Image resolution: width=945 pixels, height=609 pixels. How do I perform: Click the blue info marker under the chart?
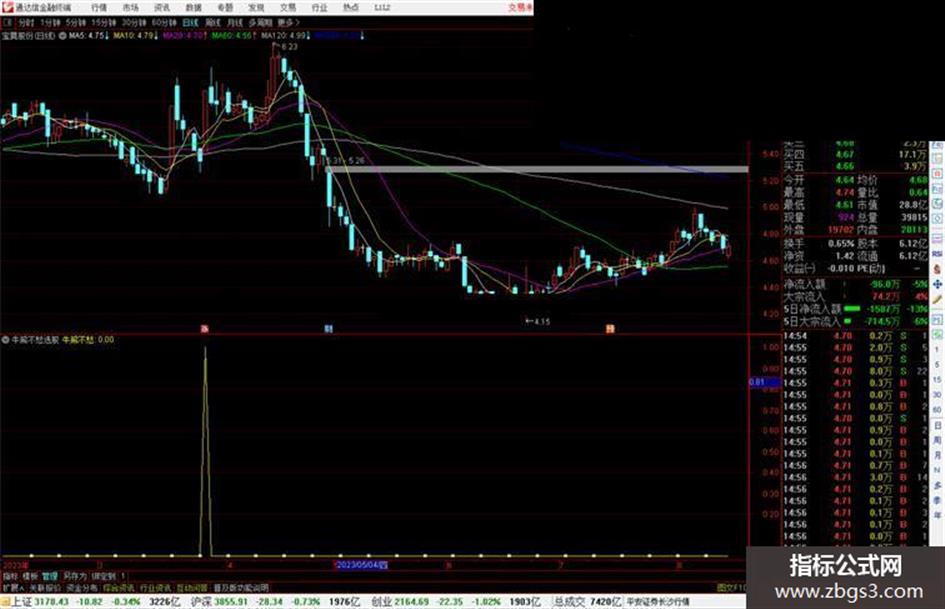click(328, 329)
